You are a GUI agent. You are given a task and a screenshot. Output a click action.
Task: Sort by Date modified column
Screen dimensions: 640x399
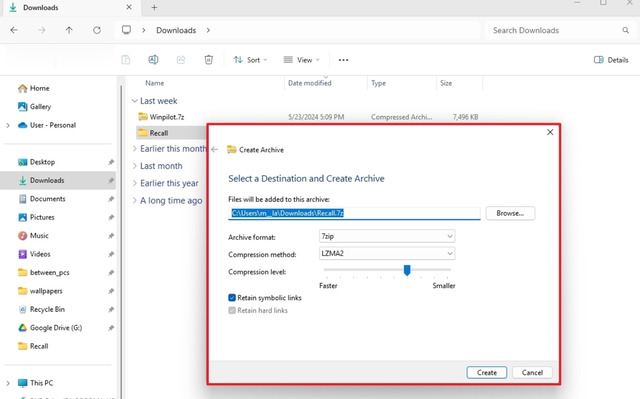coord(310,83)
